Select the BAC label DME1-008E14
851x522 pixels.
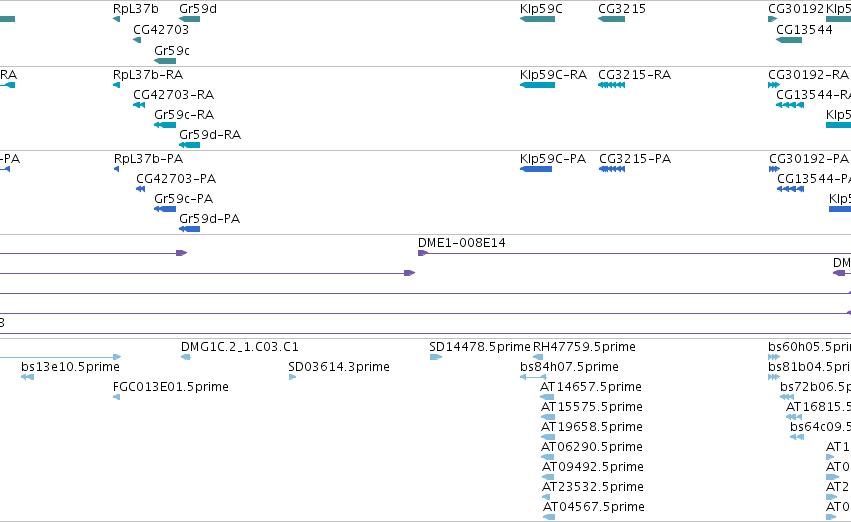461,243
